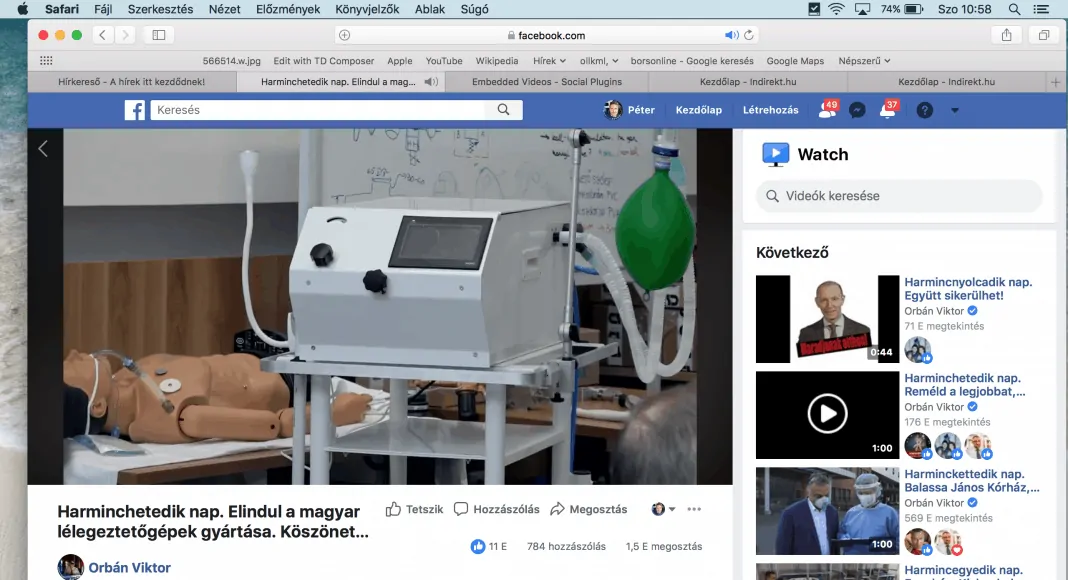The width and height of the screenshot is (1068, 580).
Task: Open the Facebook account dropdown arrow
Action: point(955,110)
